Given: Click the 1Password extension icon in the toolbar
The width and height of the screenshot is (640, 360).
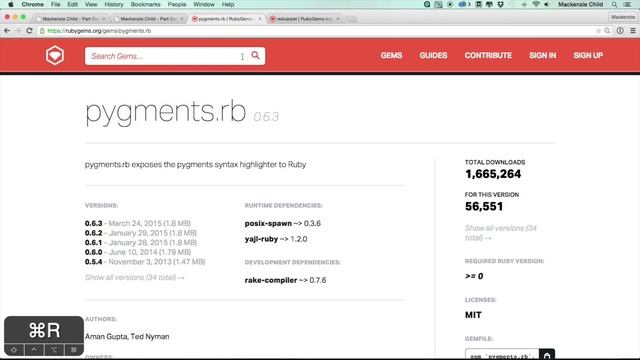Looking at the screenshot, I should 620,31.
